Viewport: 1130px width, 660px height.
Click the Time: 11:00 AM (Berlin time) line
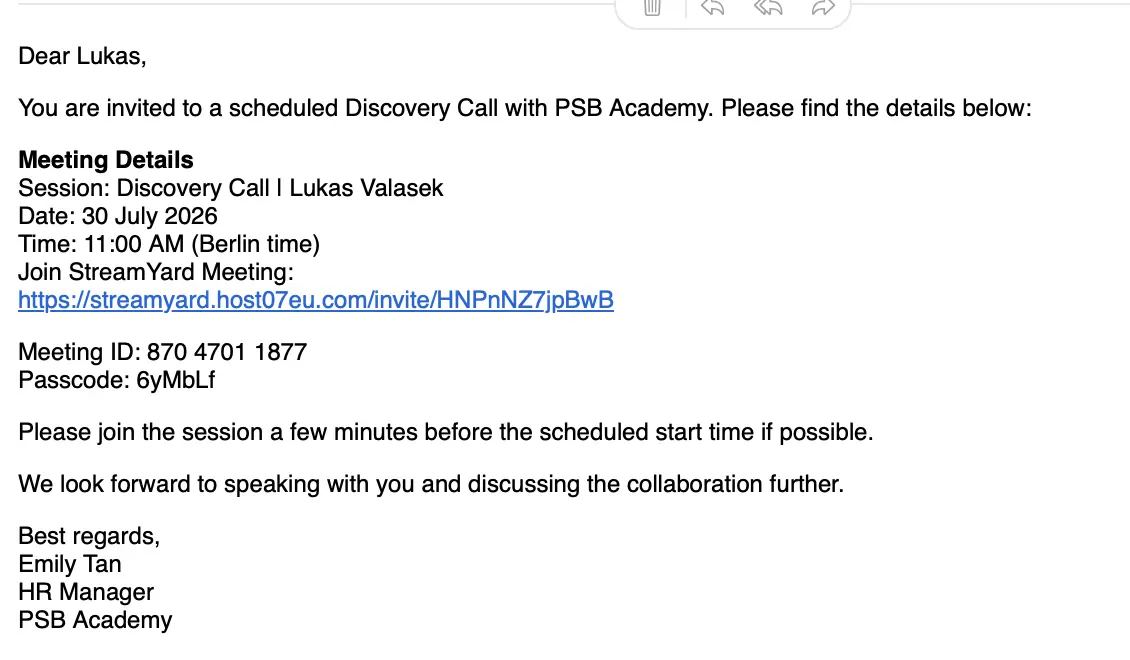(x=169, y=244)
